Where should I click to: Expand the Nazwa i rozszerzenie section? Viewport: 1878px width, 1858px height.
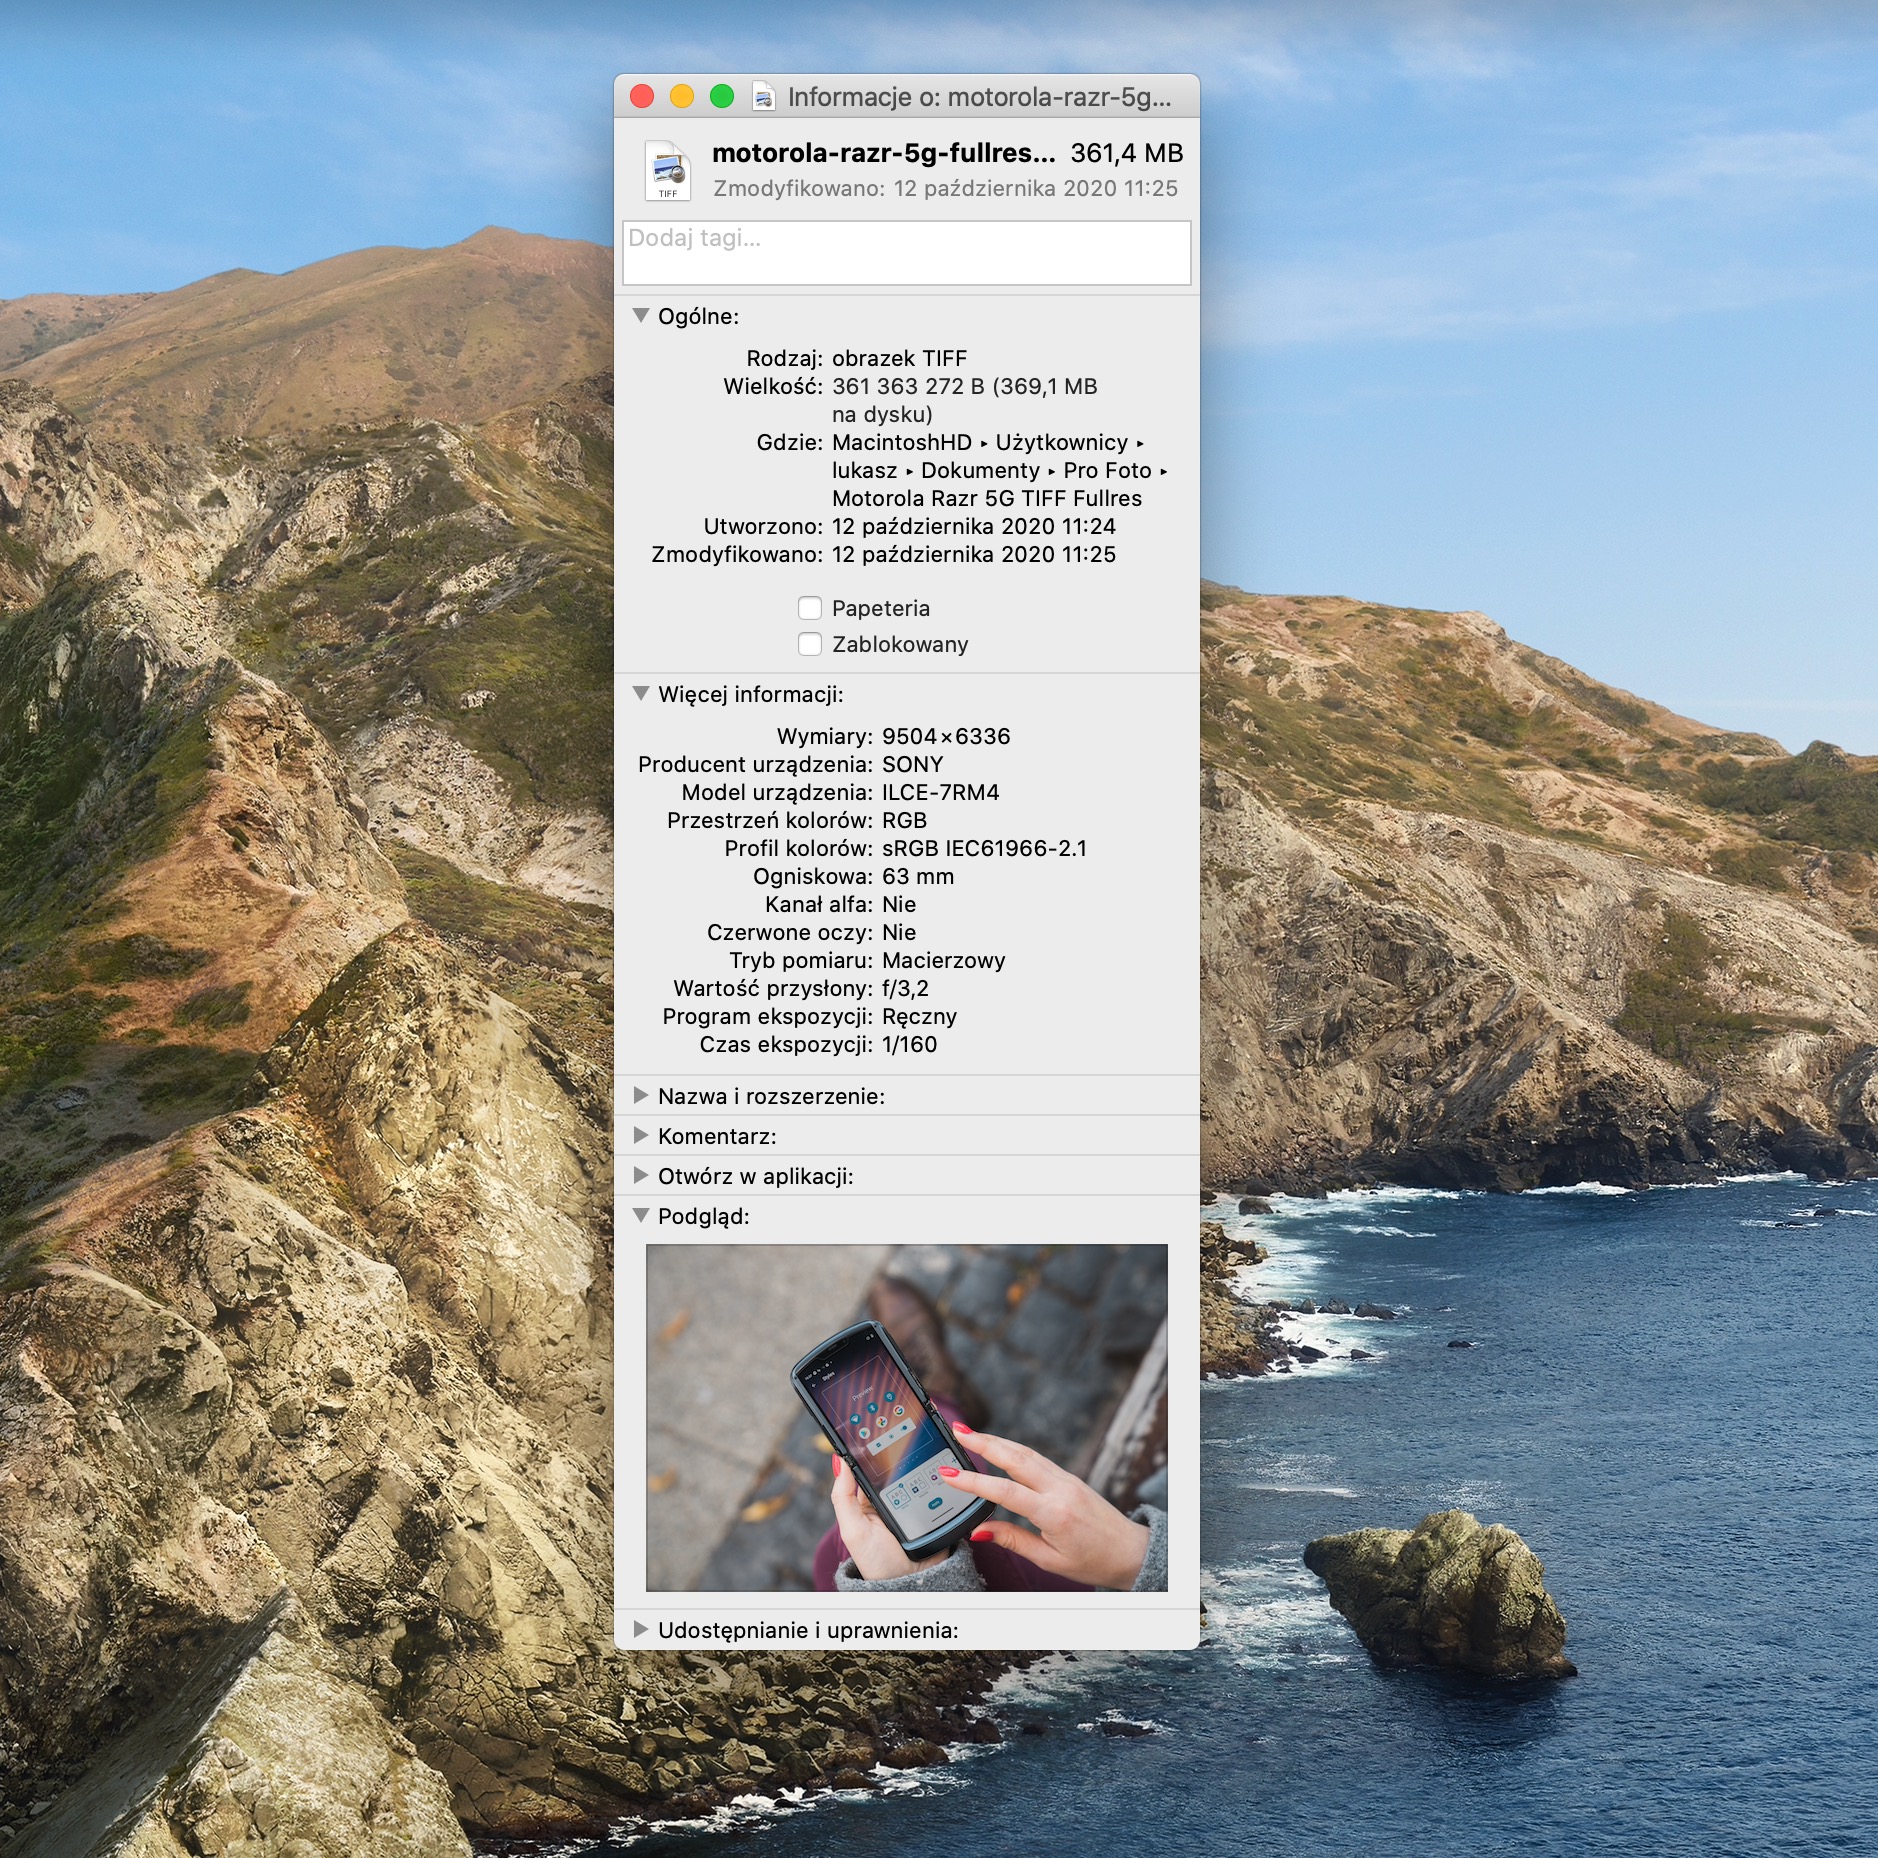(641, 1095)
